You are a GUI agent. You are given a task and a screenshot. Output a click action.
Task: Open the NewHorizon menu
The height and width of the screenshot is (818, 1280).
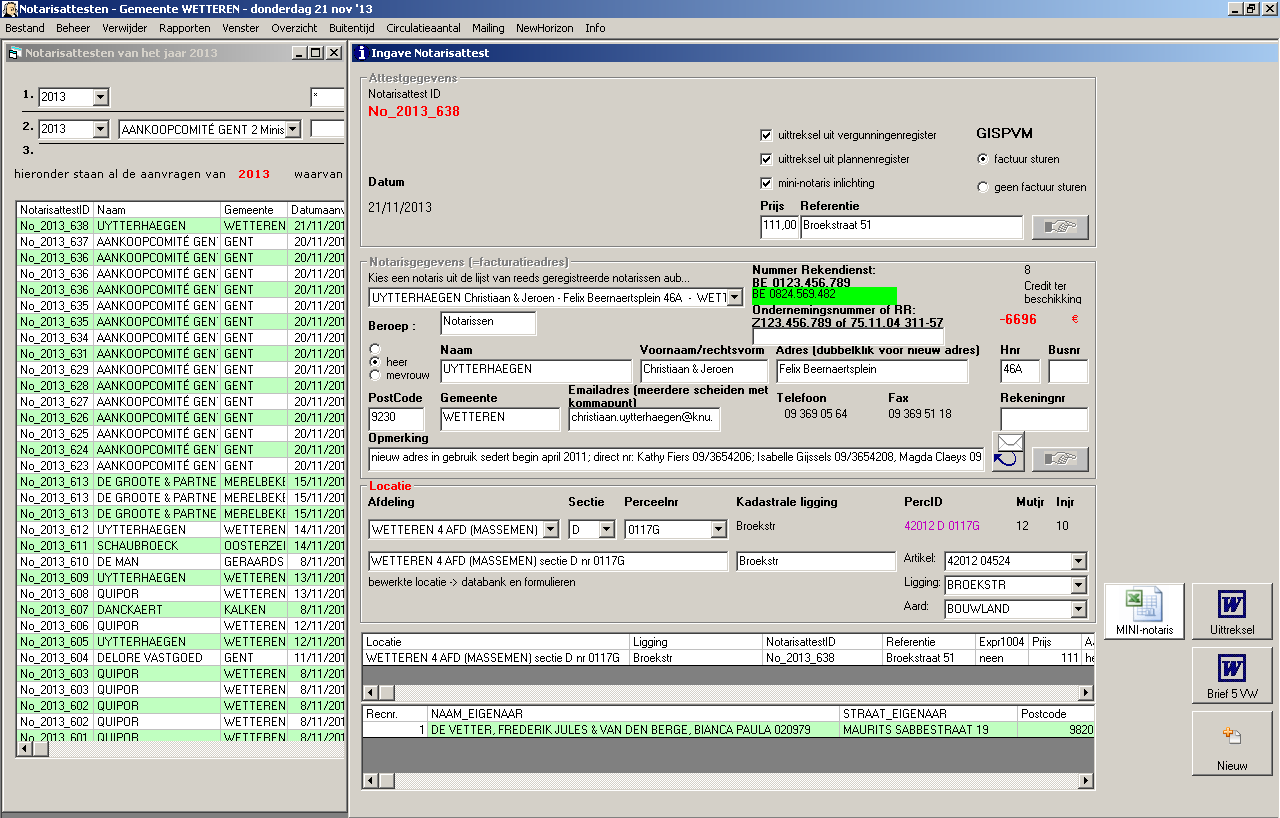click(545, 28)
